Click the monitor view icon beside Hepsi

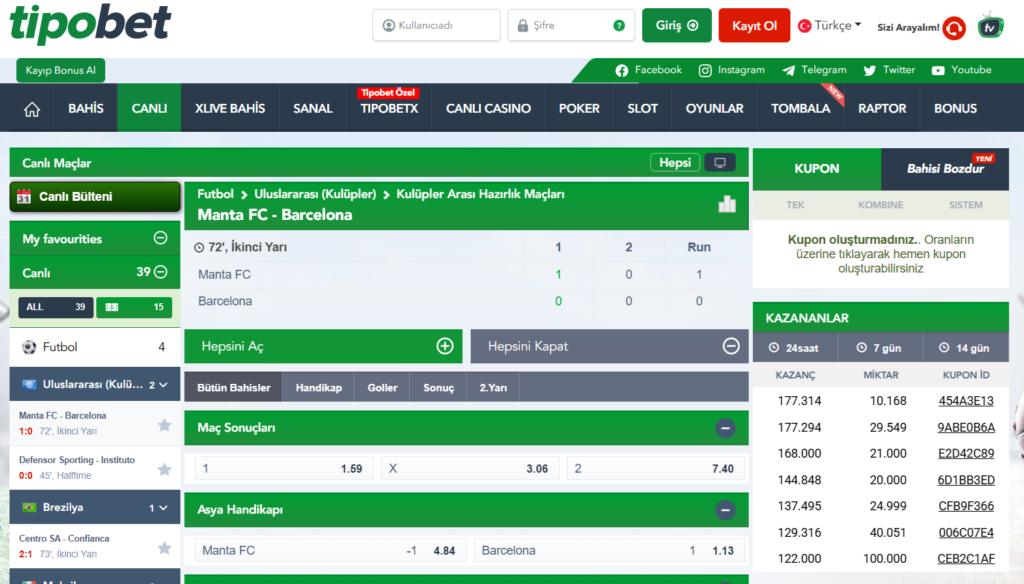(x=720, y=163)
